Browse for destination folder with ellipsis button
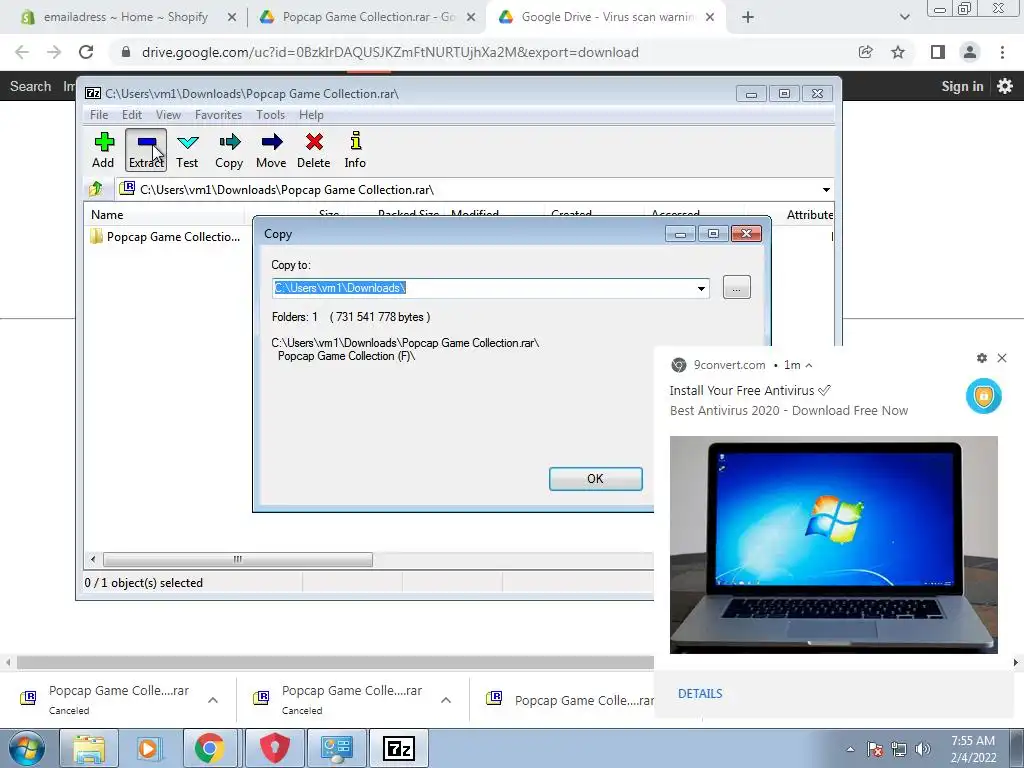 pos(737,287)
